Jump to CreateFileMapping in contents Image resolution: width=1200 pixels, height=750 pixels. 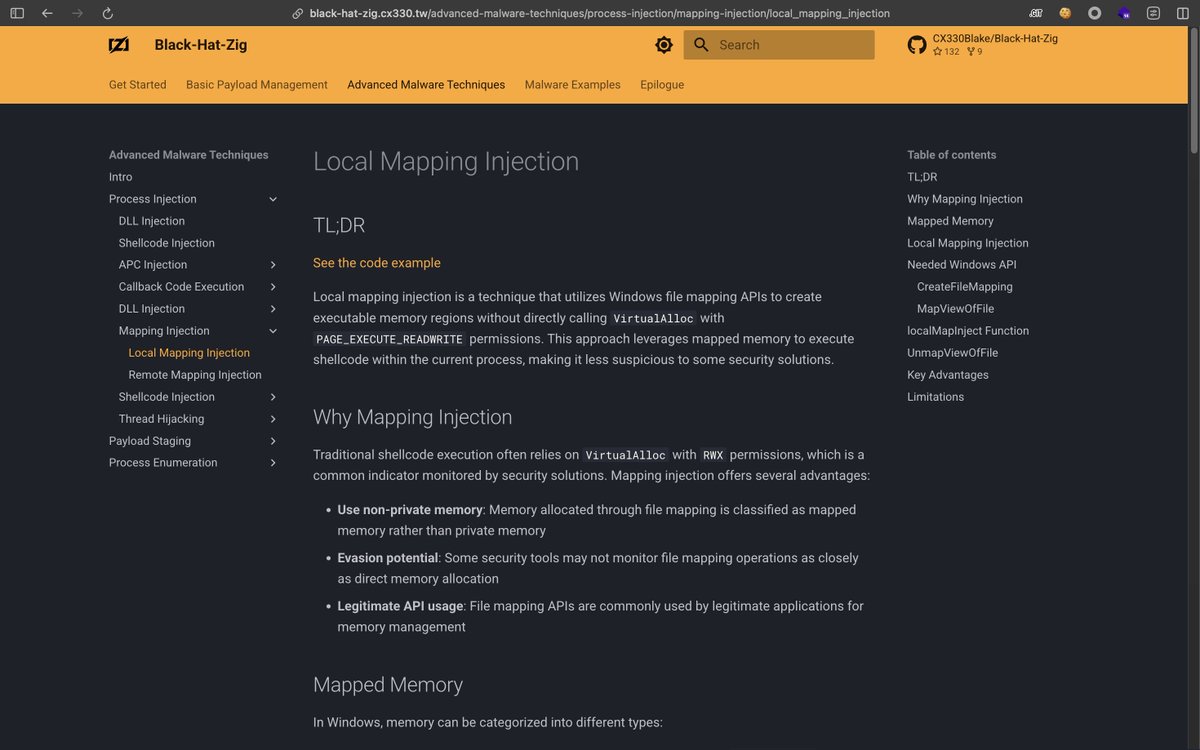(x=965, y=287)
